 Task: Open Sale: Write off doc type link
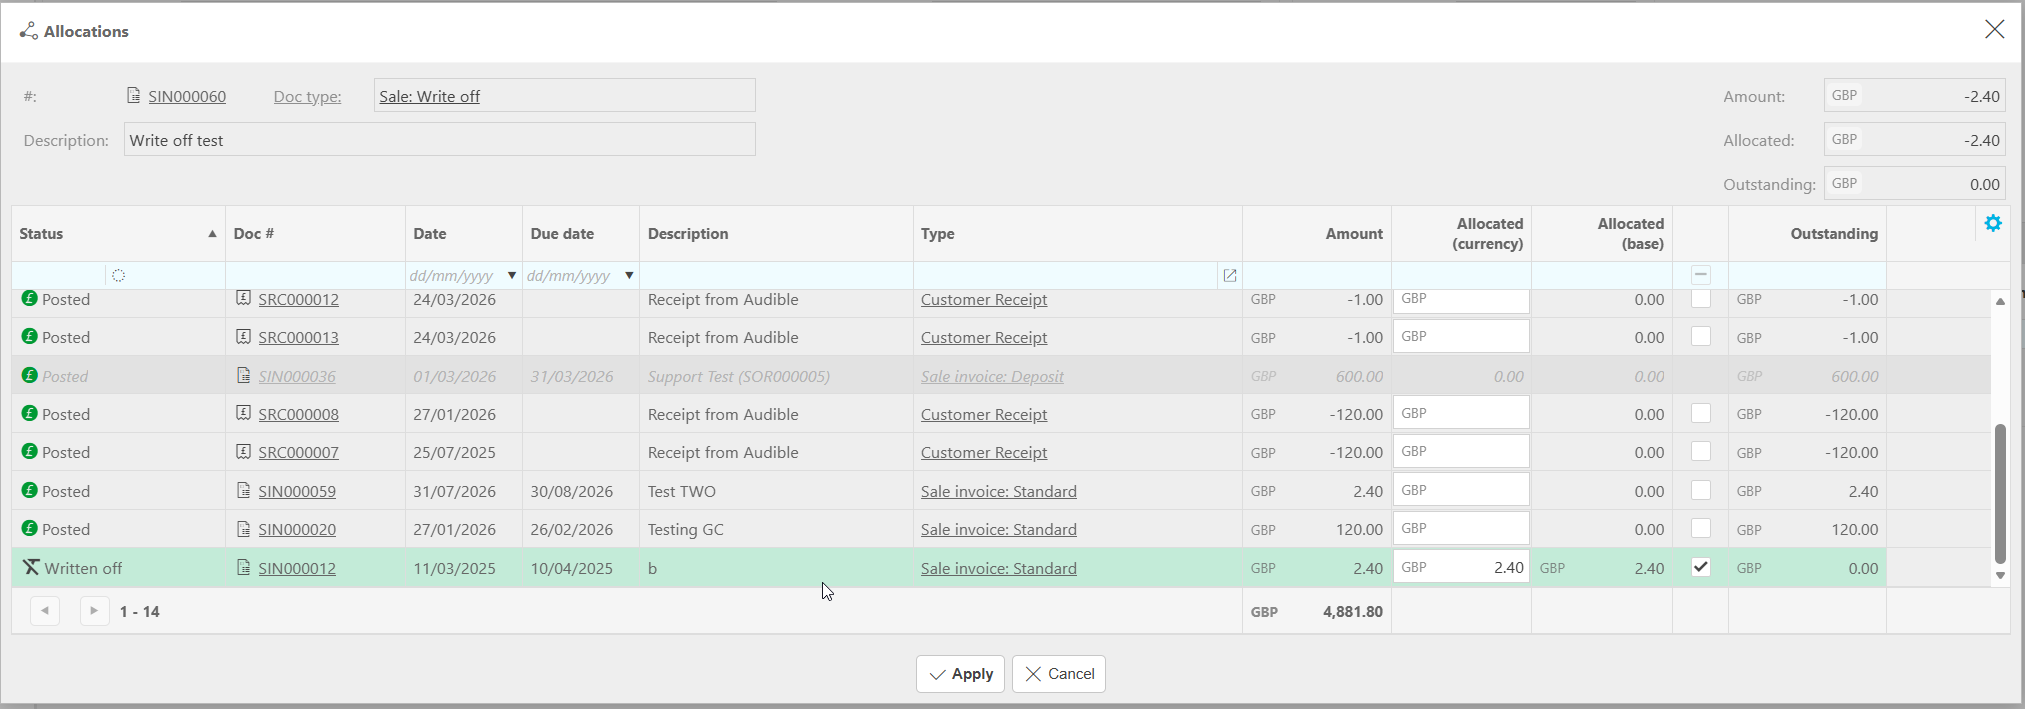(429, 97)
